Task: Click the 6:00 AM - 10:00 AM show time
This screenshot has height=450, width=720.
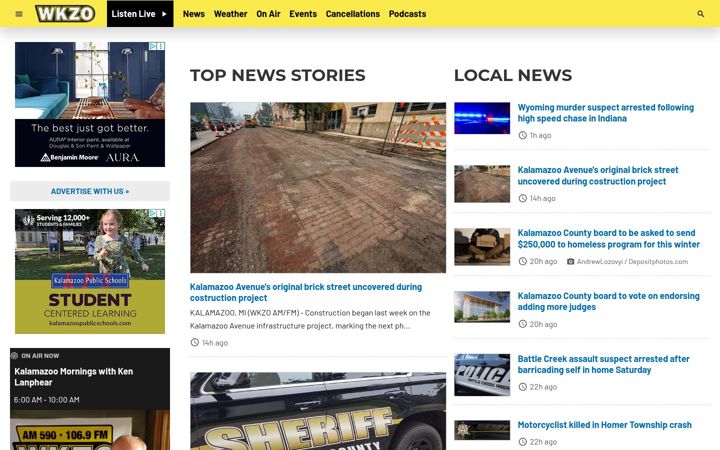Action: coord(46,400)
